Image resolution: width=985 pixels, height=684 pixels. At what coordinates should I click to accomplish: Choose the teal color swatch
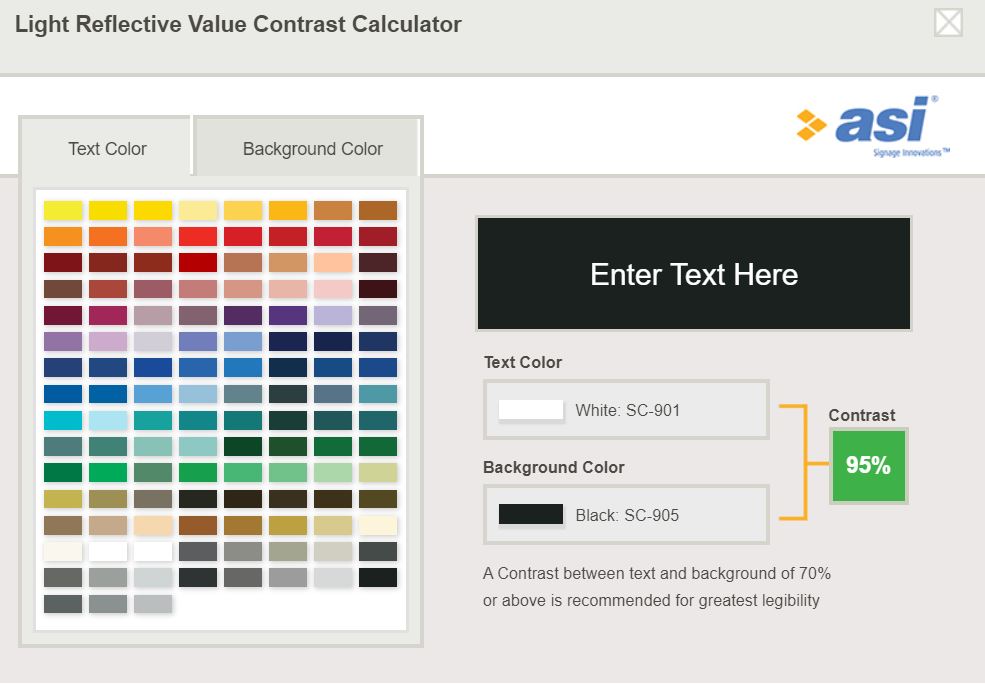pos(153,418)
